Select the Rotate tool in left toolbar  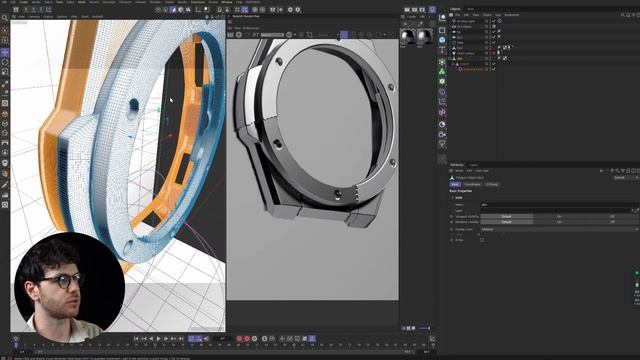point(5,62)
